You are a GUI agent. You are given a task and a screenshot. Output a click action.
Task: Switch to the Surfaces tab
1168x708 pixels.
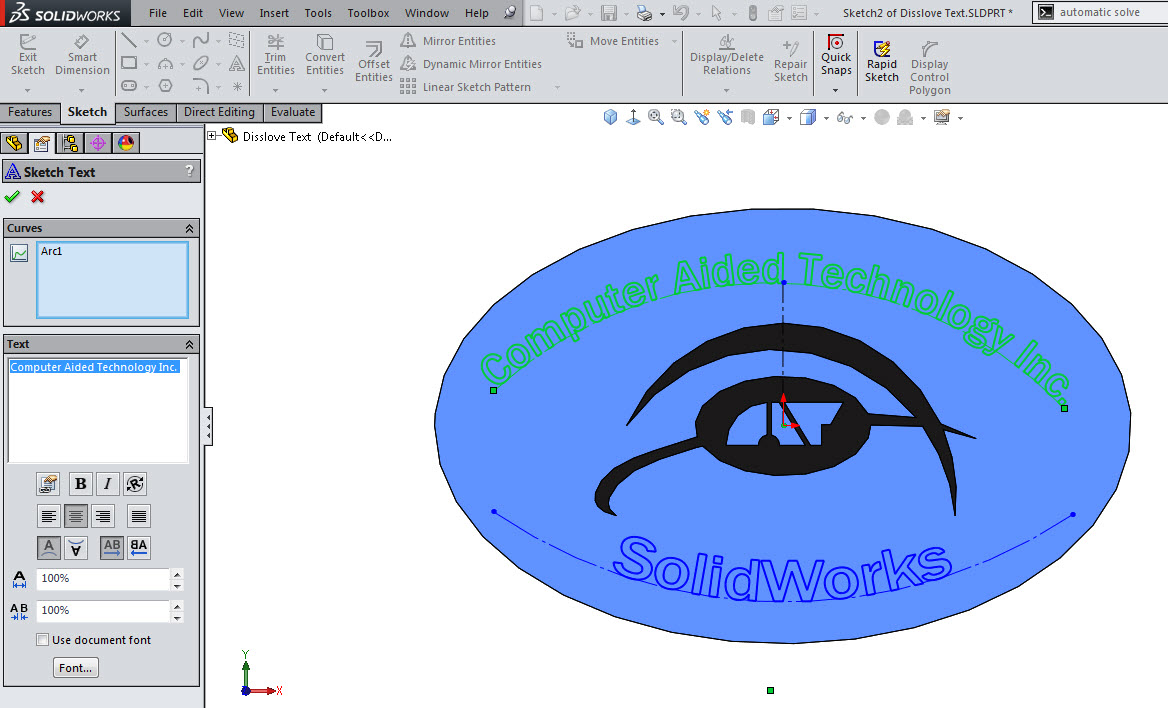(146, 112)
